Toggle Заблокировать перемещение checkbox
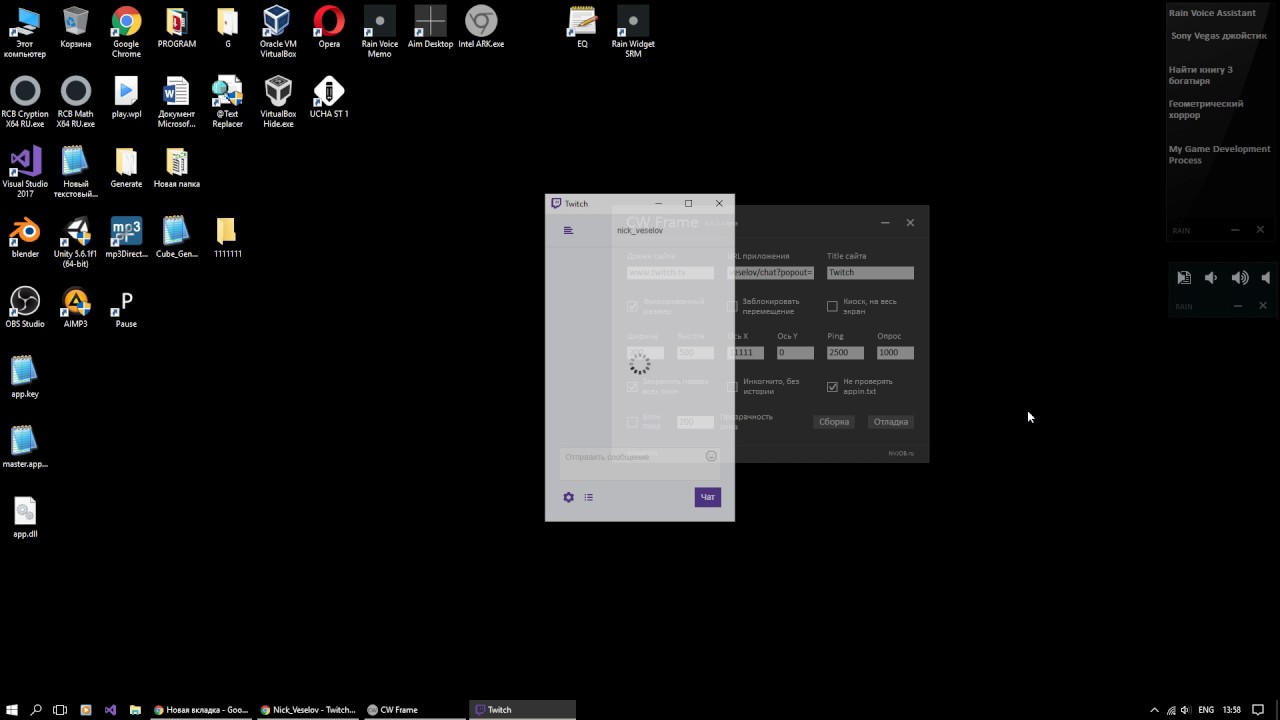The width and height of the screenshot is (1280, 720). (x=732, y=306)
